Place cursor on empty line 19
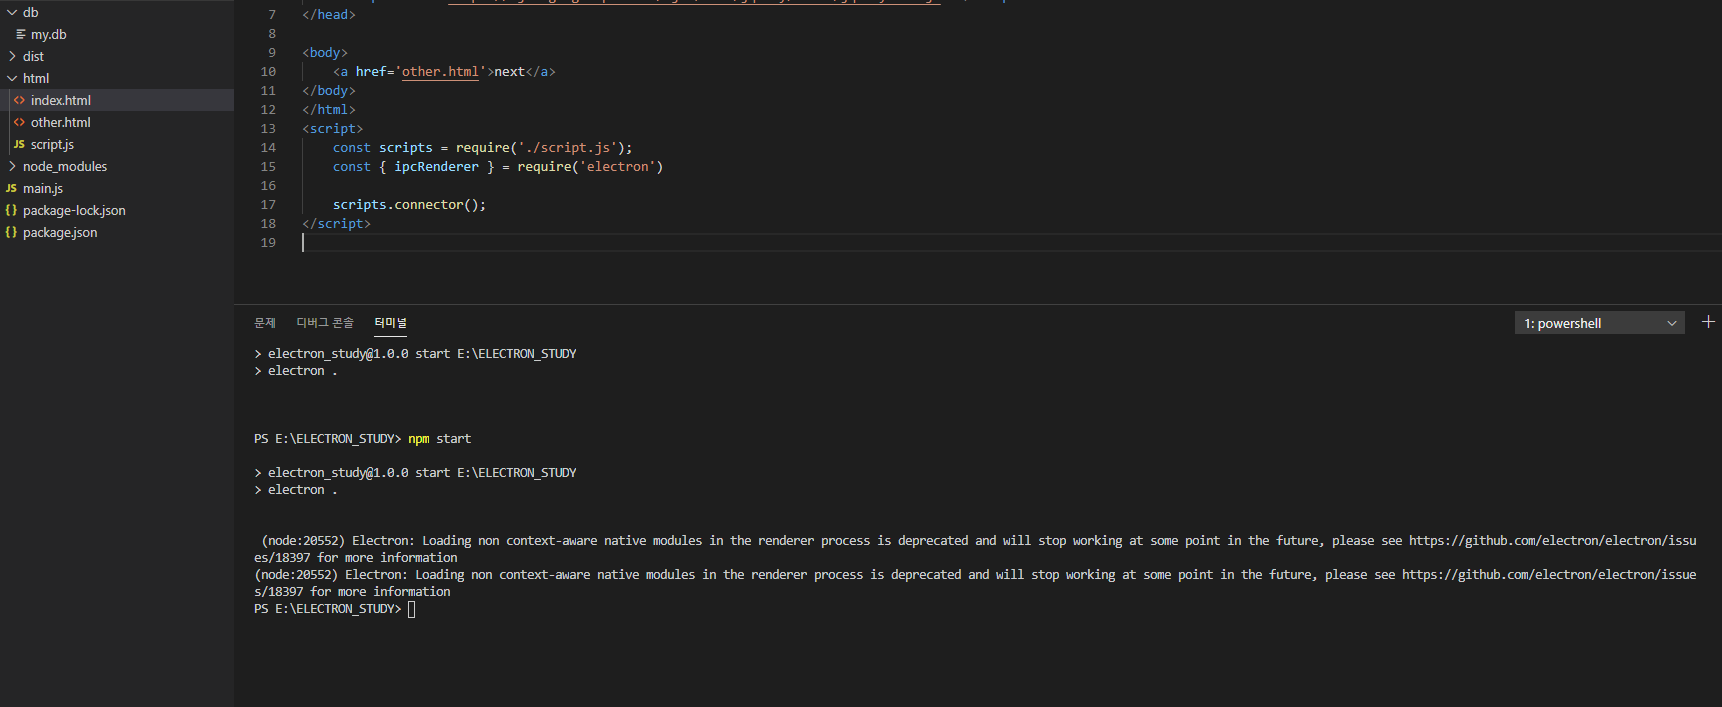The height and width of the screenshot is (707, 1722). [x=1010, y=243]
